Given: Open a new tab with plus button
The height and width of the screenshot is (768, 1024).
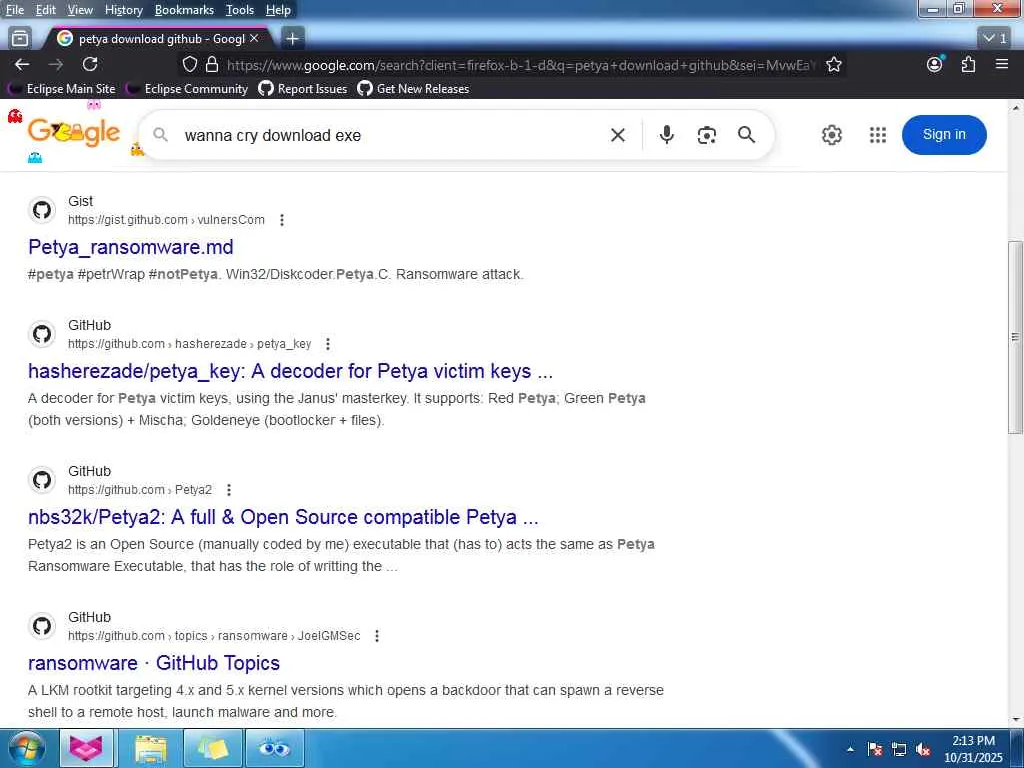Looking at the screenshot, I should click(x=293, y=39).
